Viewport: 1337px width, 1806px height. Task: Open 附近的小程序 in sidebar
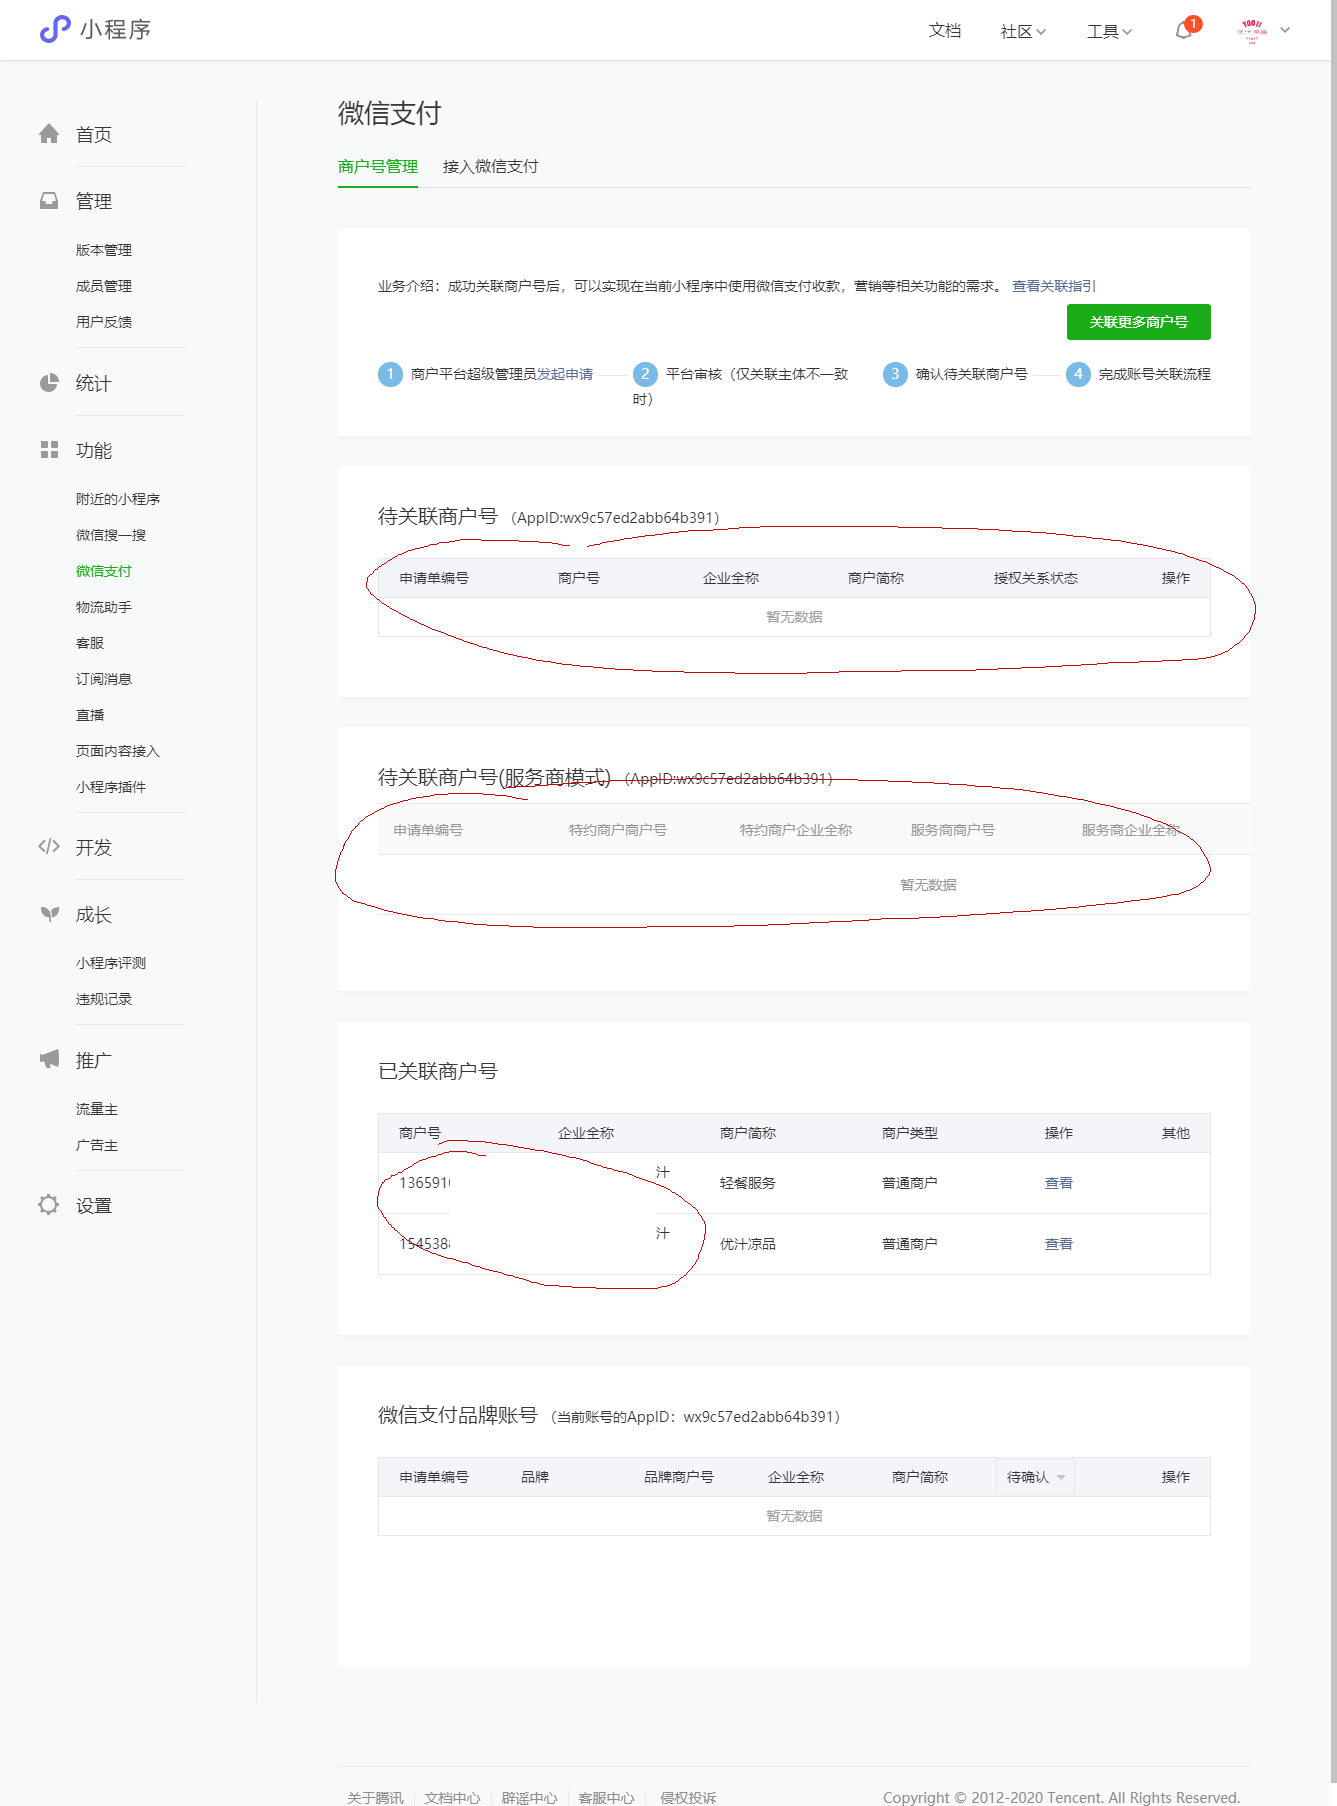(118, 499)
